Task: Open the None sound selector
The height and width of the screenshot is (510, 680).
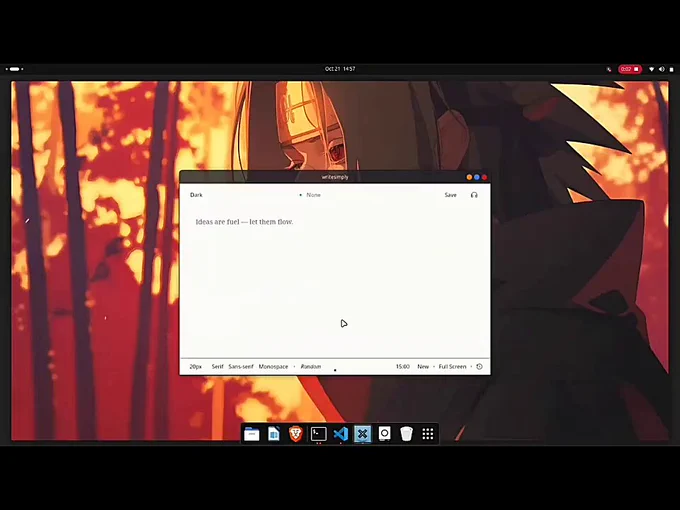Action: (x=313, y=195)
